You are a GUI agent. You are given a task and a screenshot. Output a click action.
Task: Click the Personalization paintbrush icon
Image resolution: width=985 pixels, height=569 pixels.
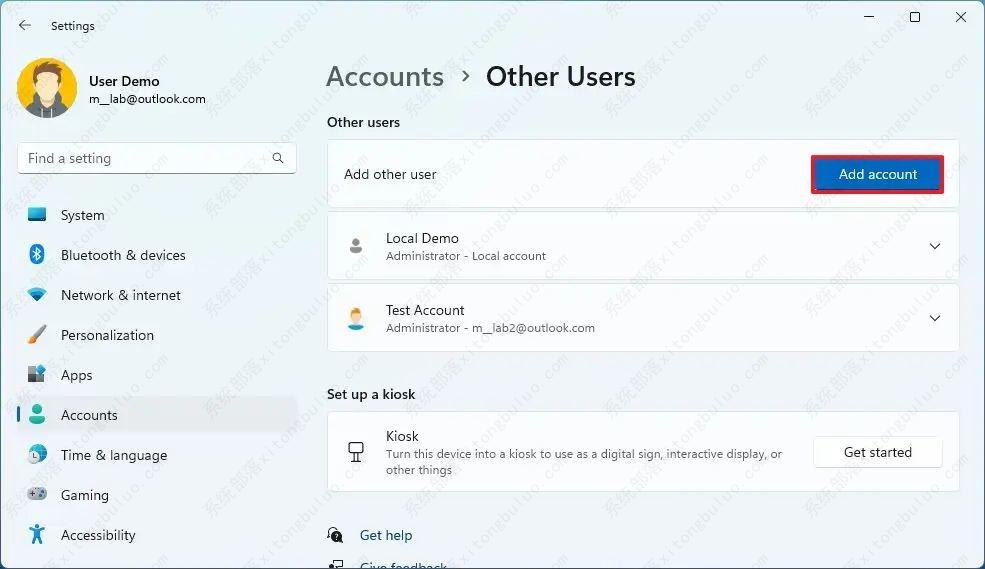click(x=37, y=335)
